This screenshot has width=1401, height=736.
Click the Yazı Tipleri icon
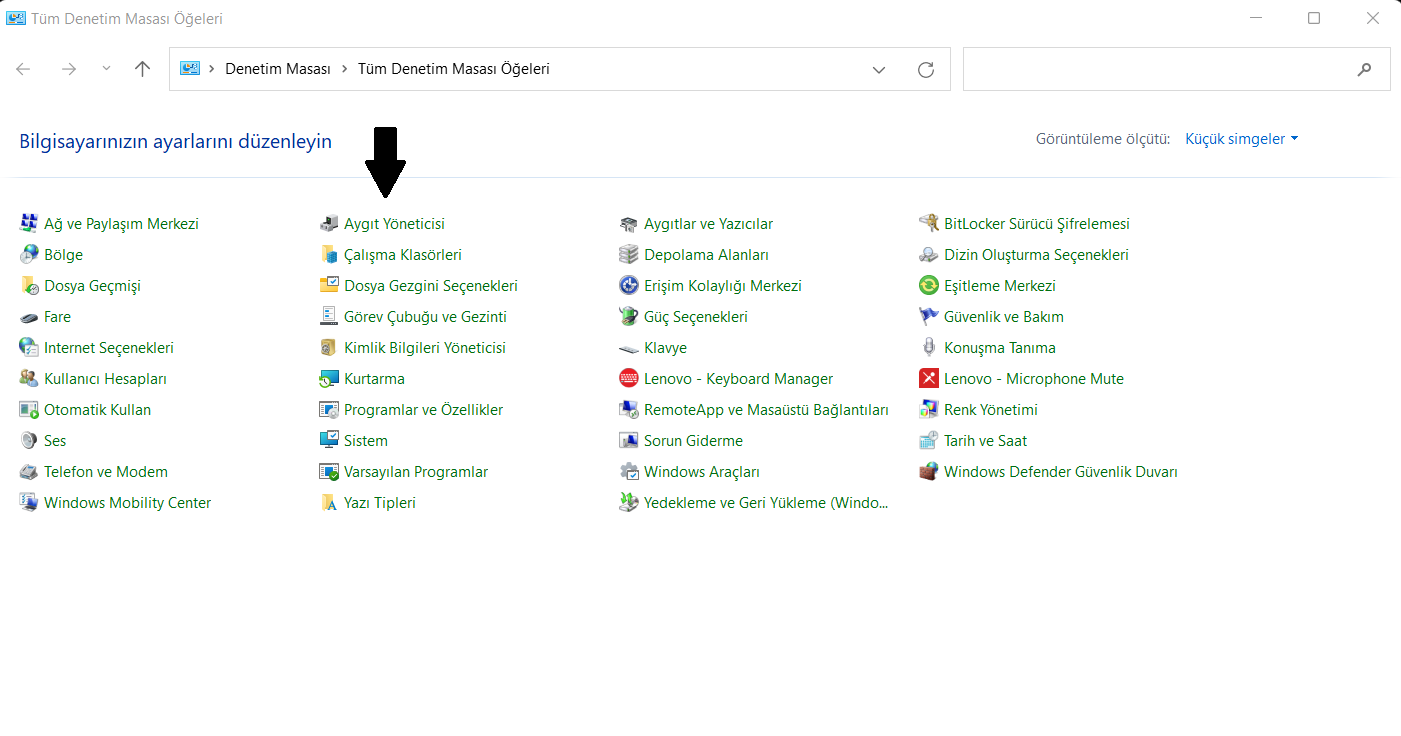[328, 503]
